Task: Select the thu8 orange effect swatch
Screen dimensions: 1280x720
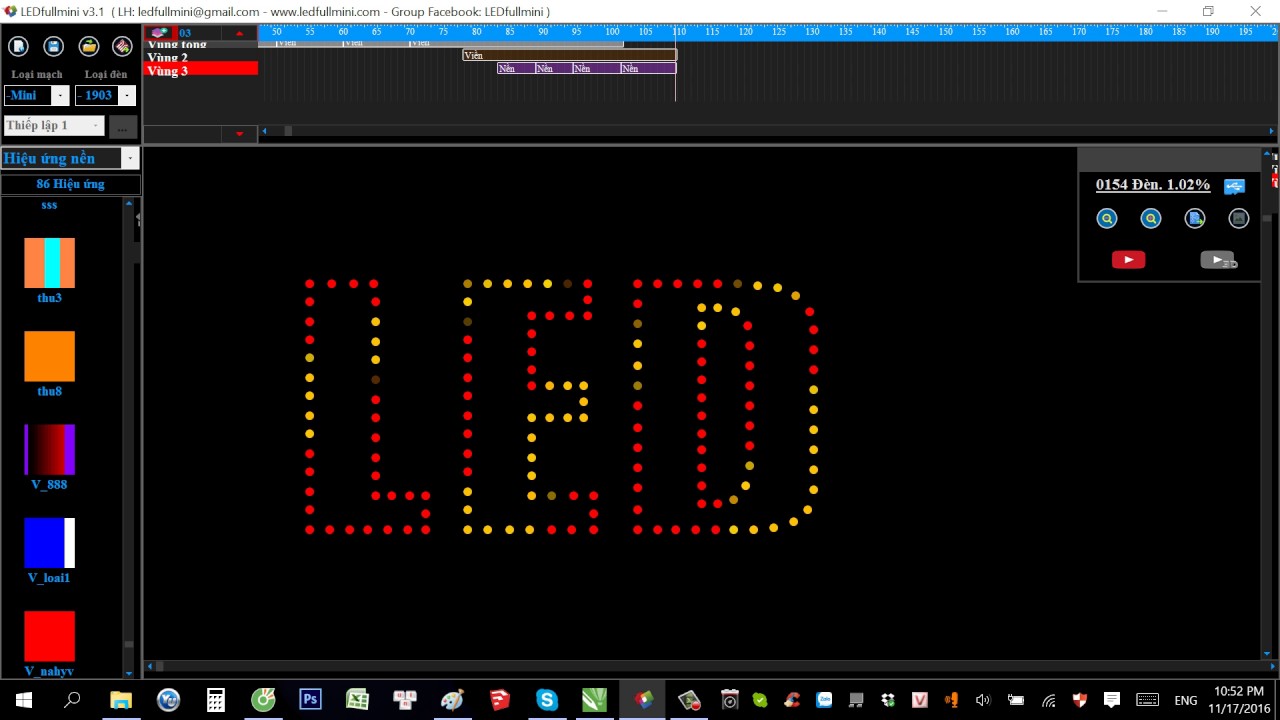Action: point(49,356)
